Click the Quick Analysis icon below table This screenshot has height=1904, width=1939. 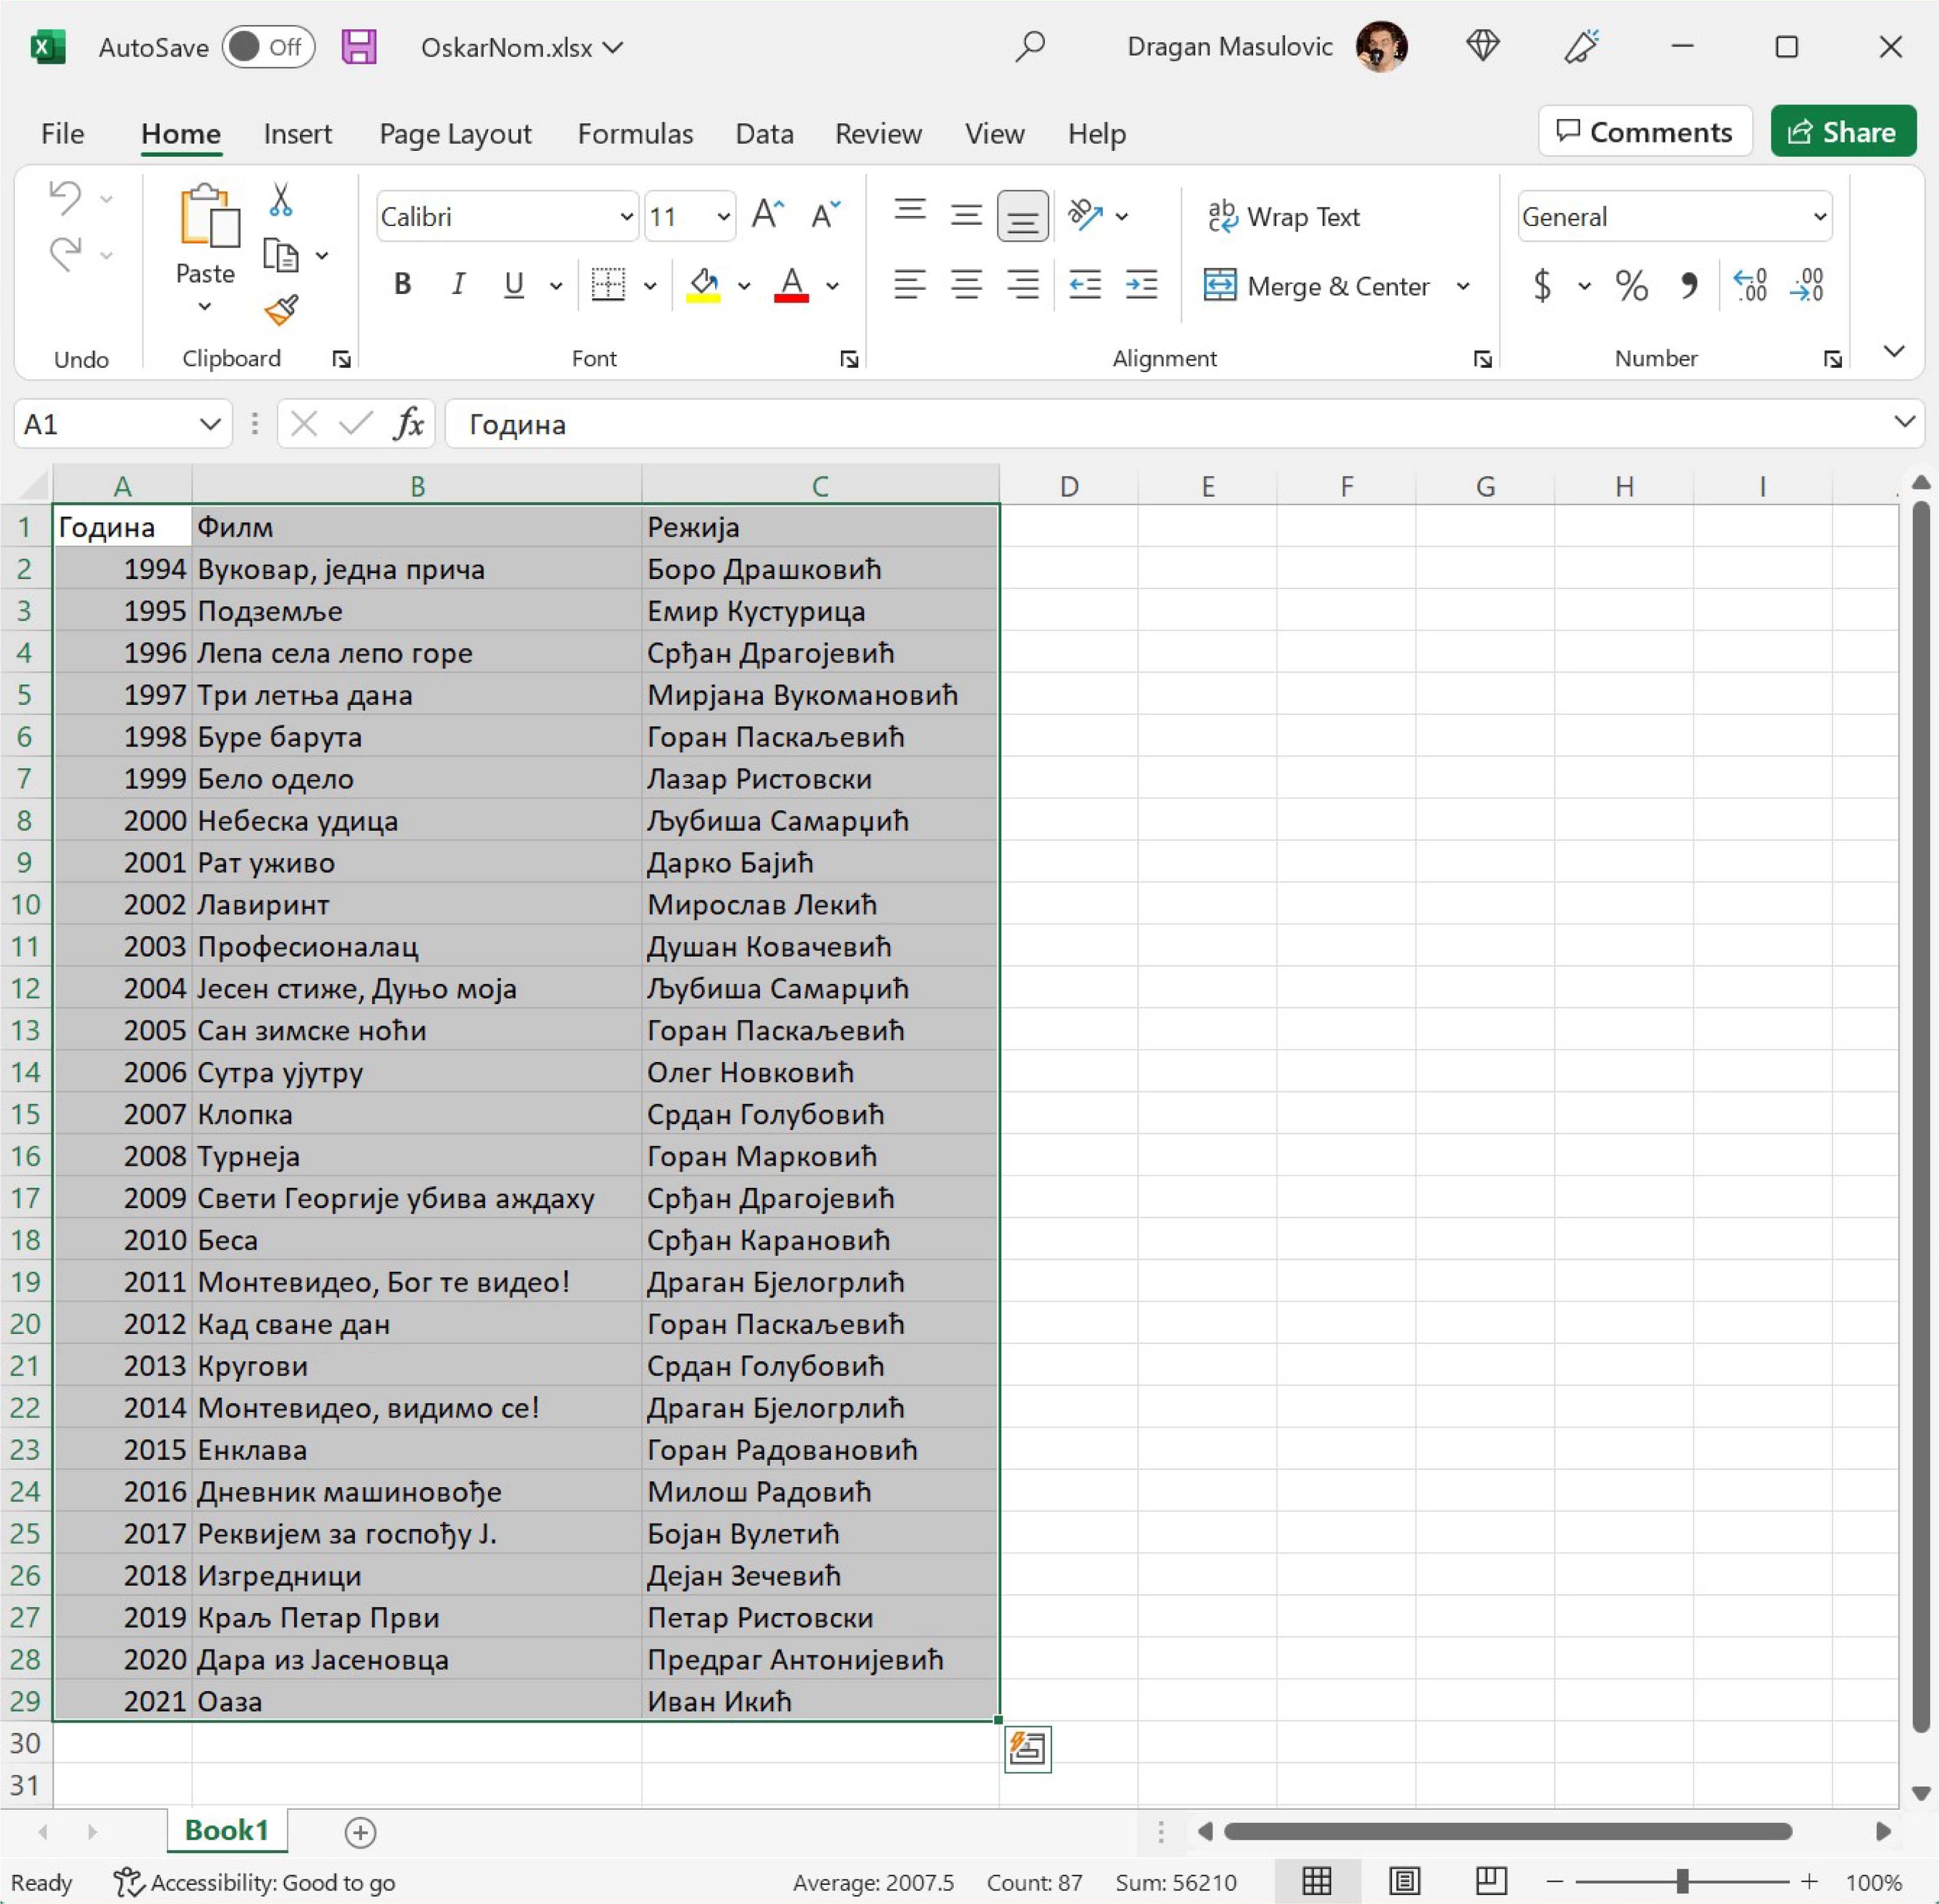[1027, 1749]
